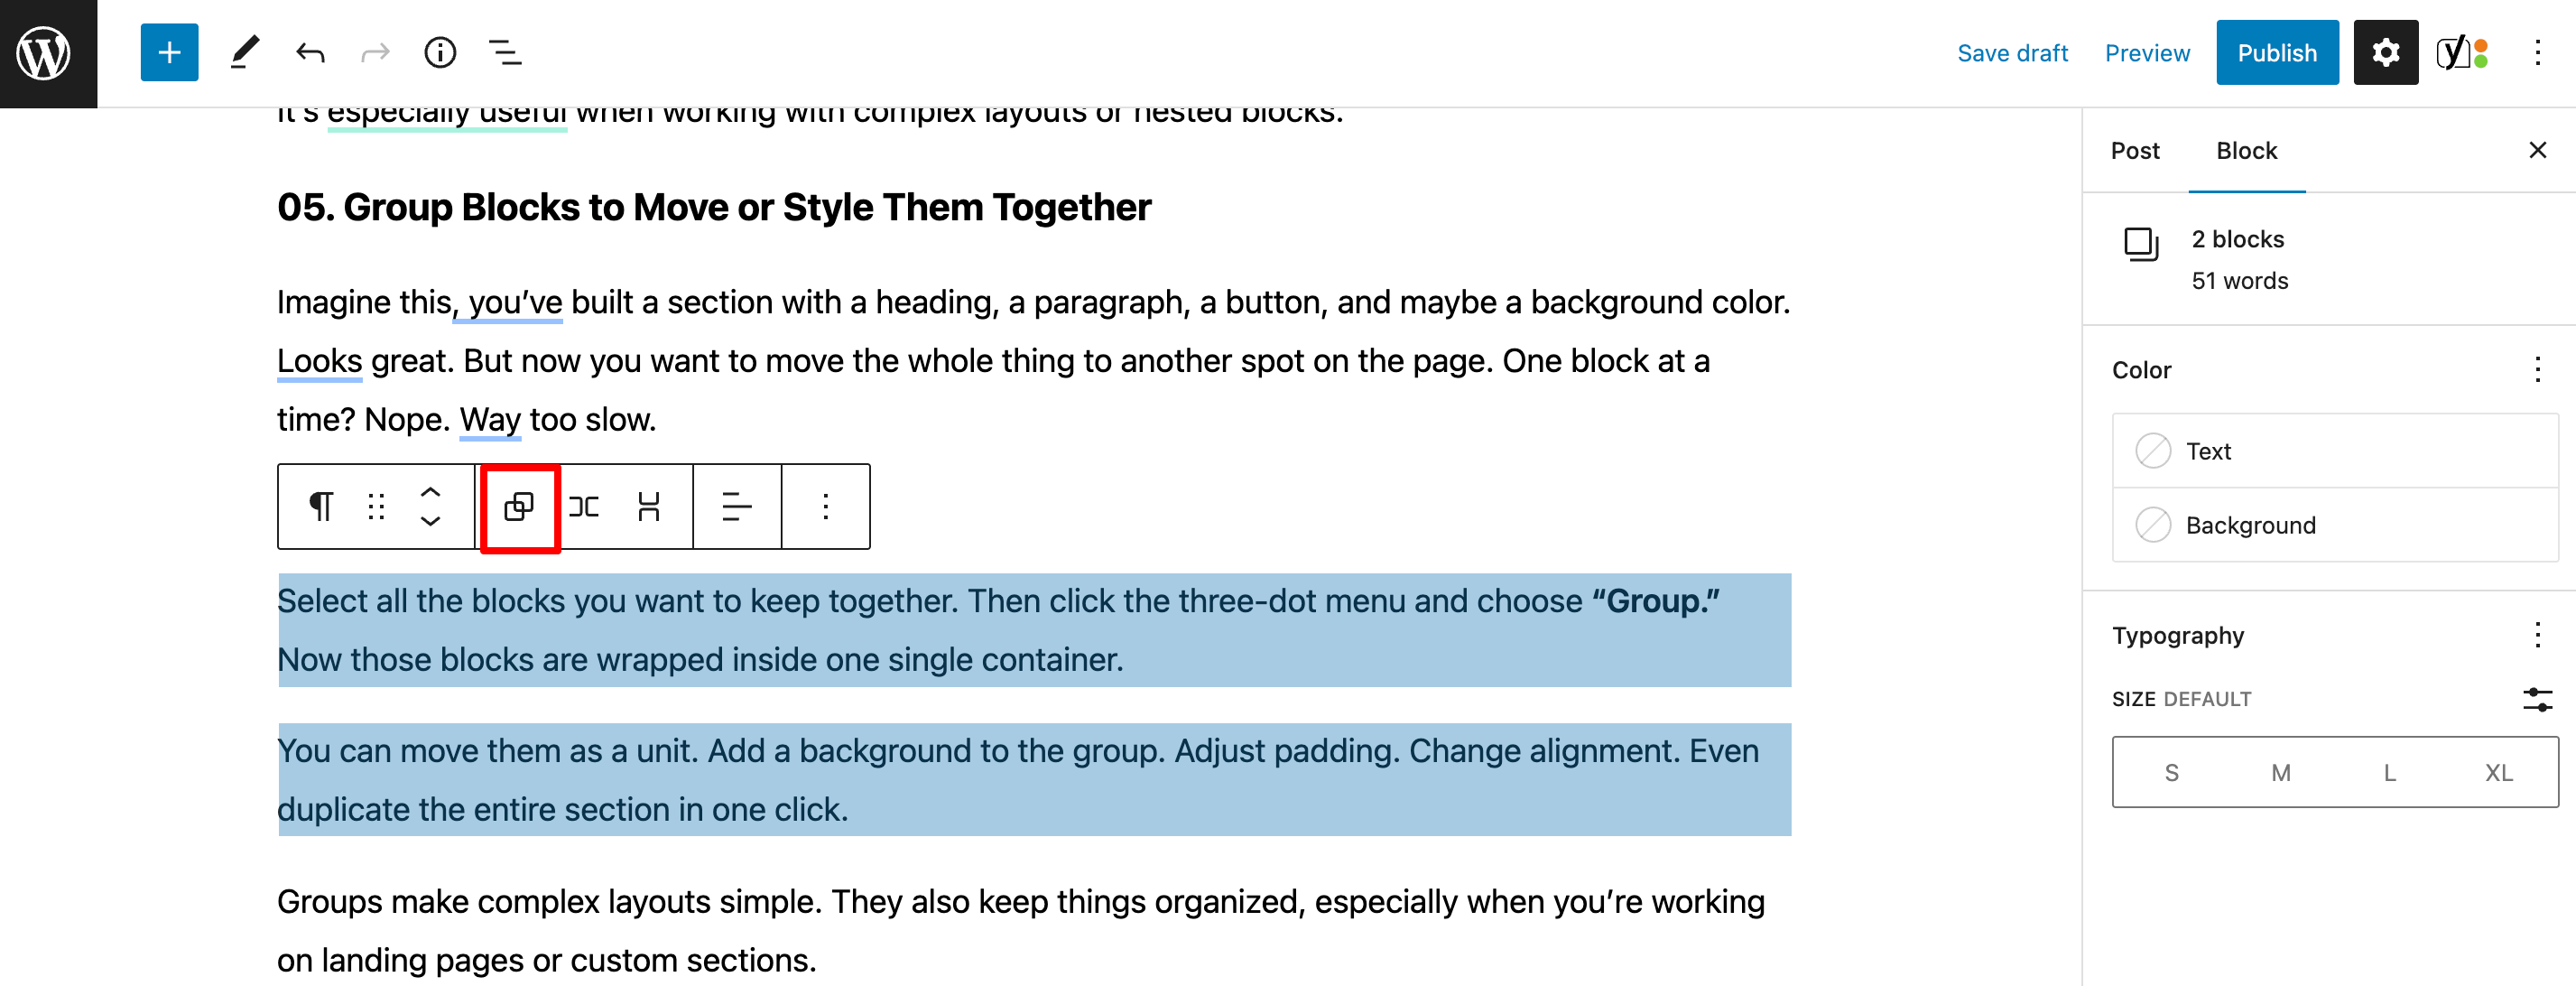The width and height of the screenshot is (2576, 986).
Task: Open the document Details info icon
Action: tap(440, 52)
